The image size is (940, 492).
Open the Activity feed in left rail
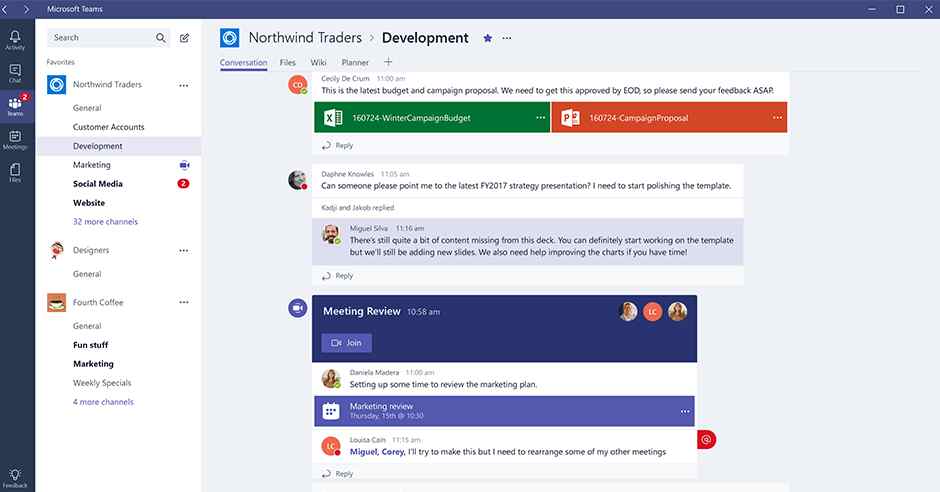[15, 39]
